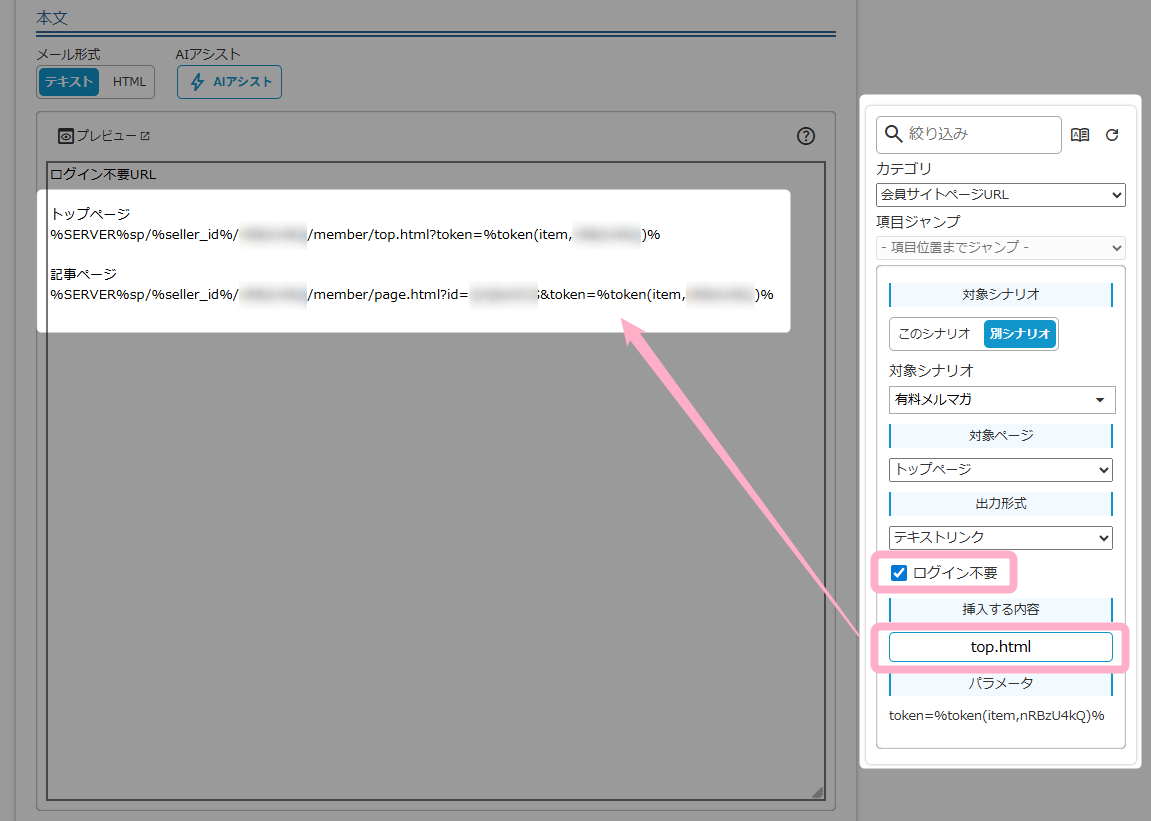Uncheck the ログイン不要 checkbox
Image resolution: width=1151 pixels, height=821 pixels.
[899, 573]
